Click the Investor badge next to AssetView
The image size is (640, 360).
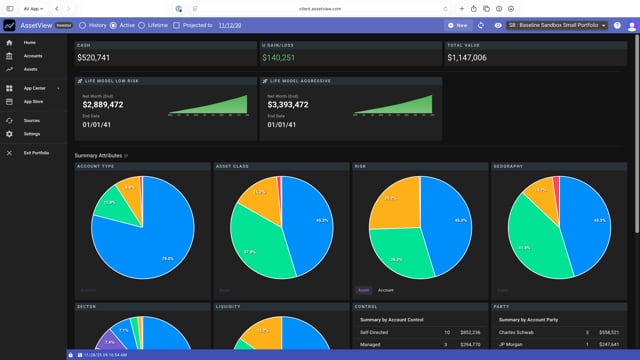click(x=64, y=25)
